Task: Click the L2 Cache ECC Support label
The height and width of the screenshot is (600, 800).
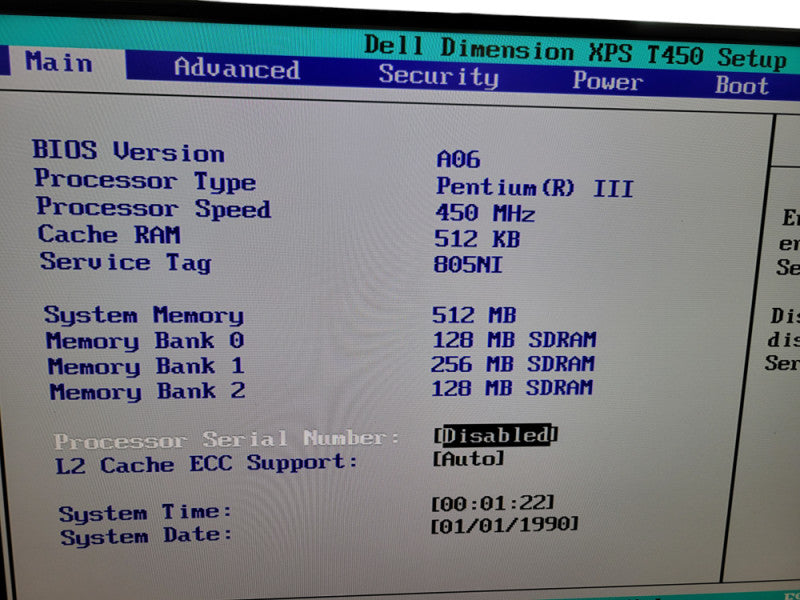Action: 207,464
